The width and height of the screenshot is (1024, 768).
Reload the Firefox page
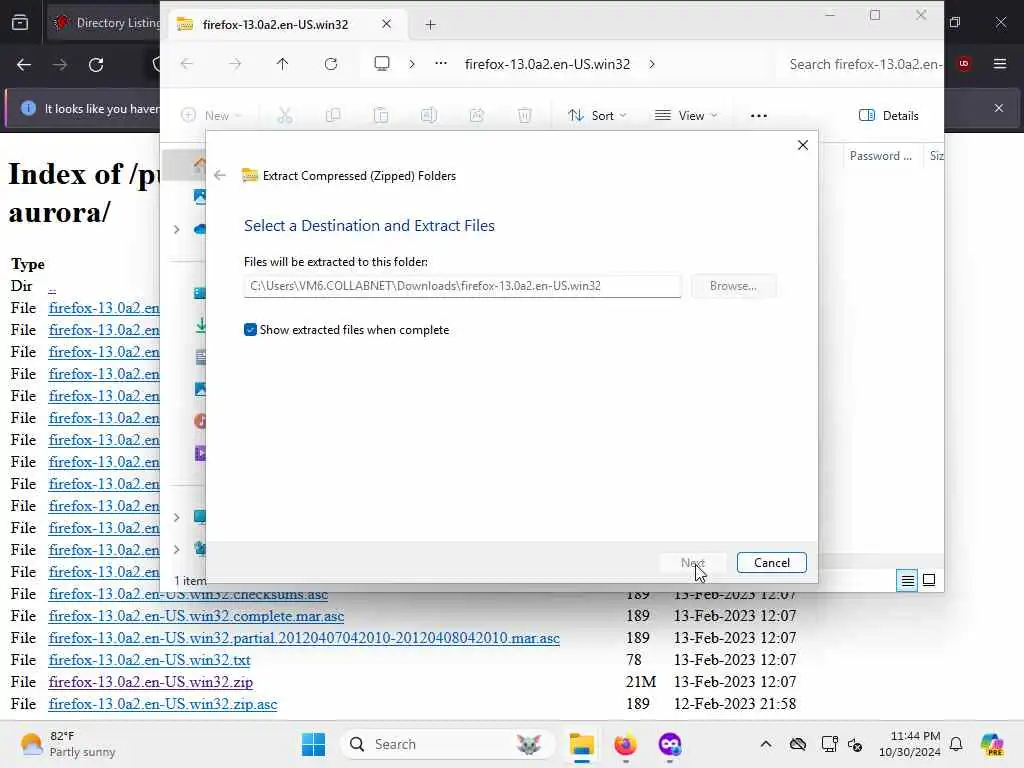point(96,65)
